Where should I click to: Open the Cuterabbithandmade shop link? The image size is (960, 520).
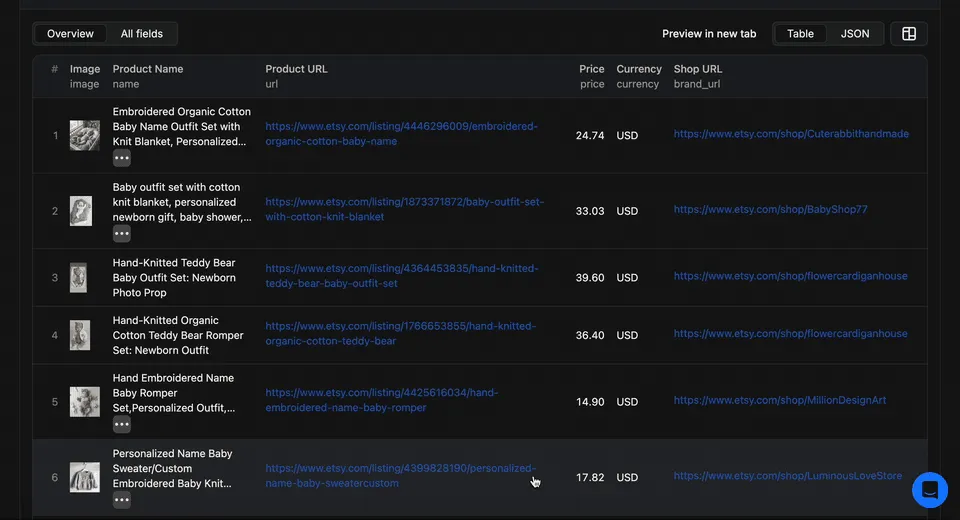[x=790, y=134]
